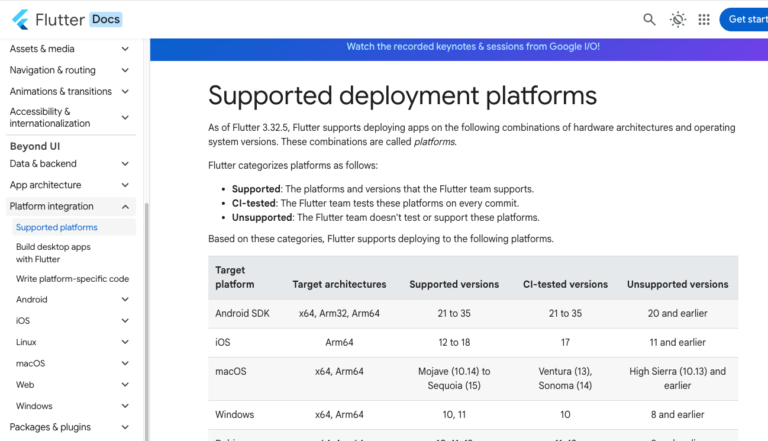Expand the Assets & media section
The width and height of the screenshot is (768, 441).
125,48
